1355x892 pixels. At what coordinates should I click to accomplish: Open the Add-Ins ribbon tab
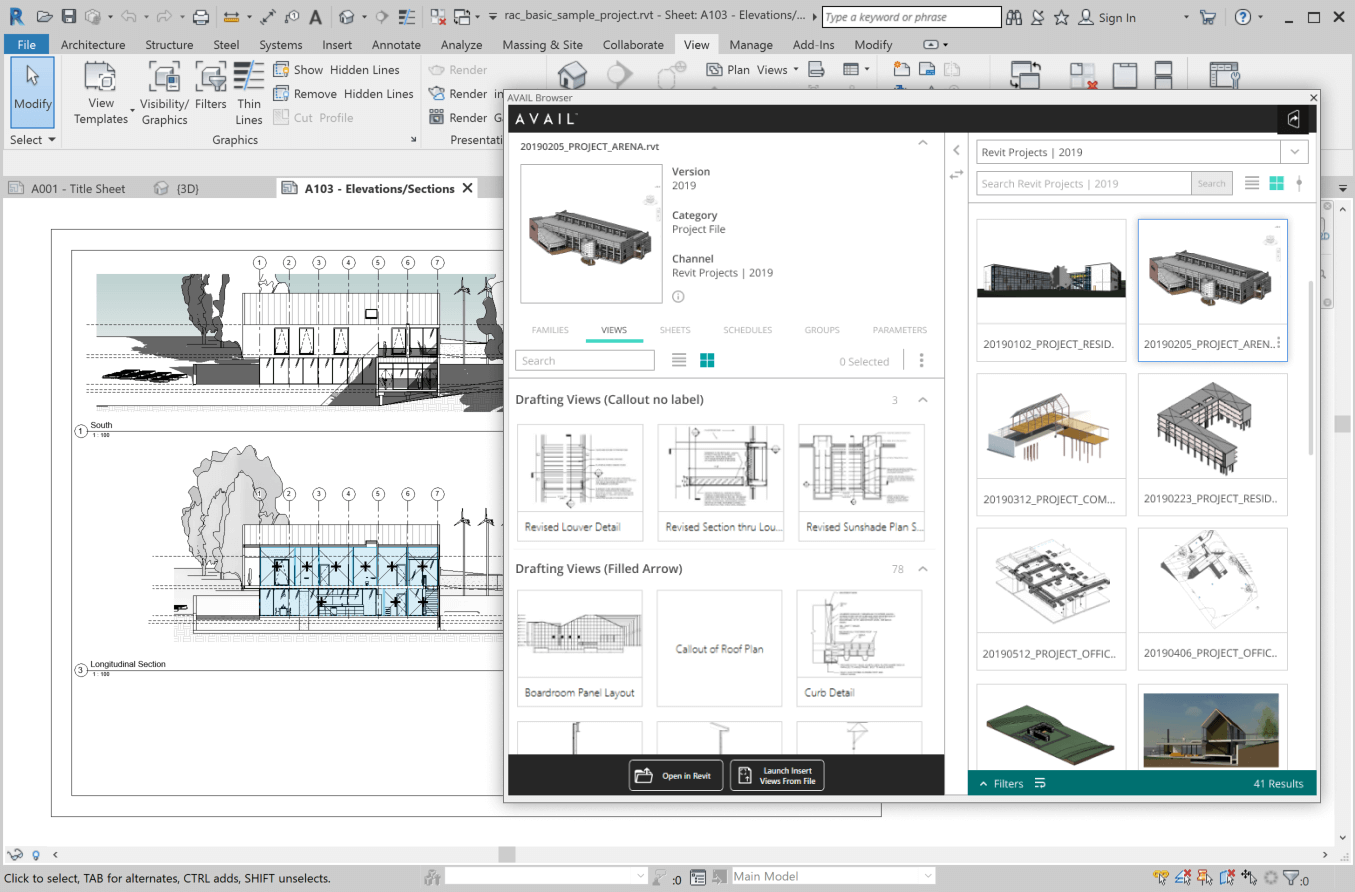813,45
